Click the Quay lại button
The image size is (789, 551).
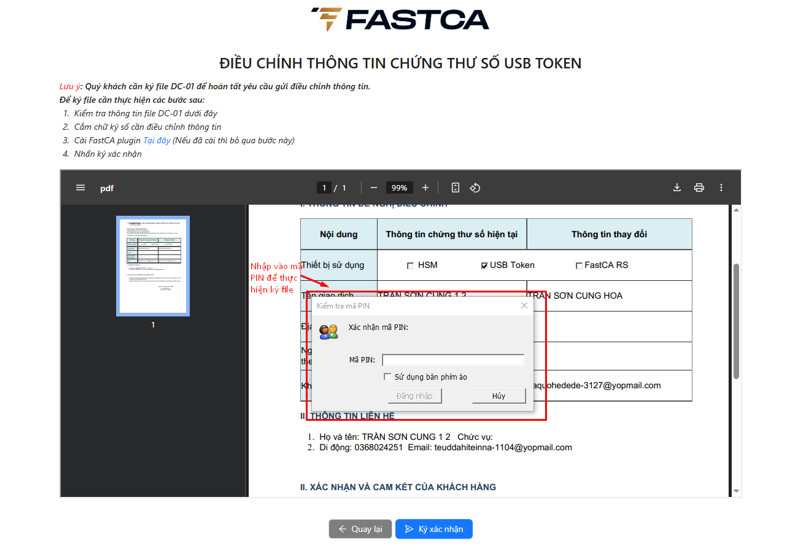[360, 529]
